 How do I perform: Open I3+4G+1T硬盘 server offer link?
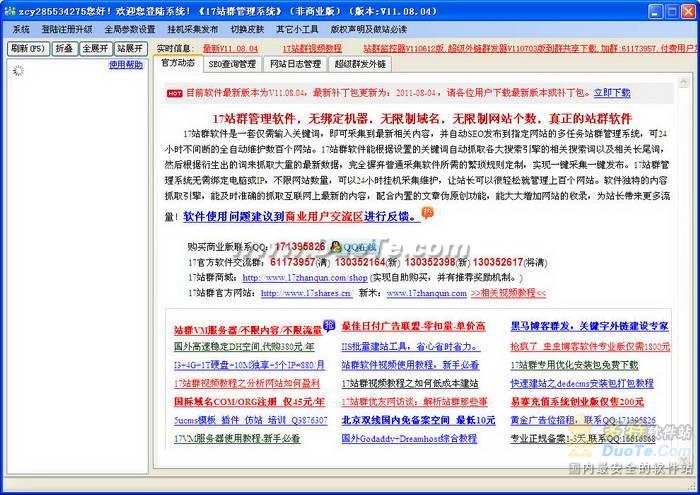pyautogui.click(x=249, y=365)
